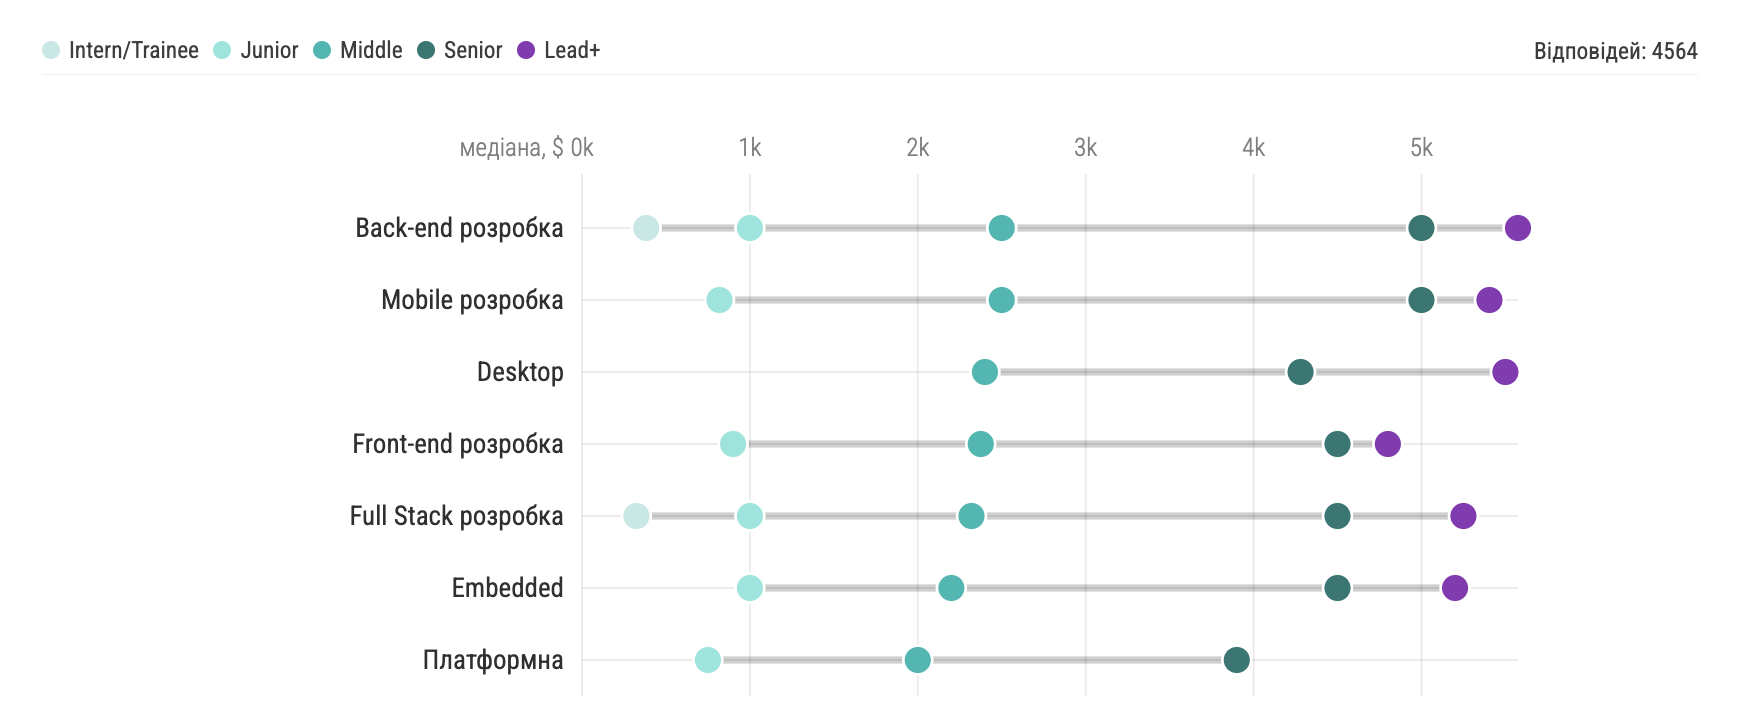The height and width of the screenshot is (718, 1738).
Task: Click the Lead+ legend item
Action: [559, 50]
